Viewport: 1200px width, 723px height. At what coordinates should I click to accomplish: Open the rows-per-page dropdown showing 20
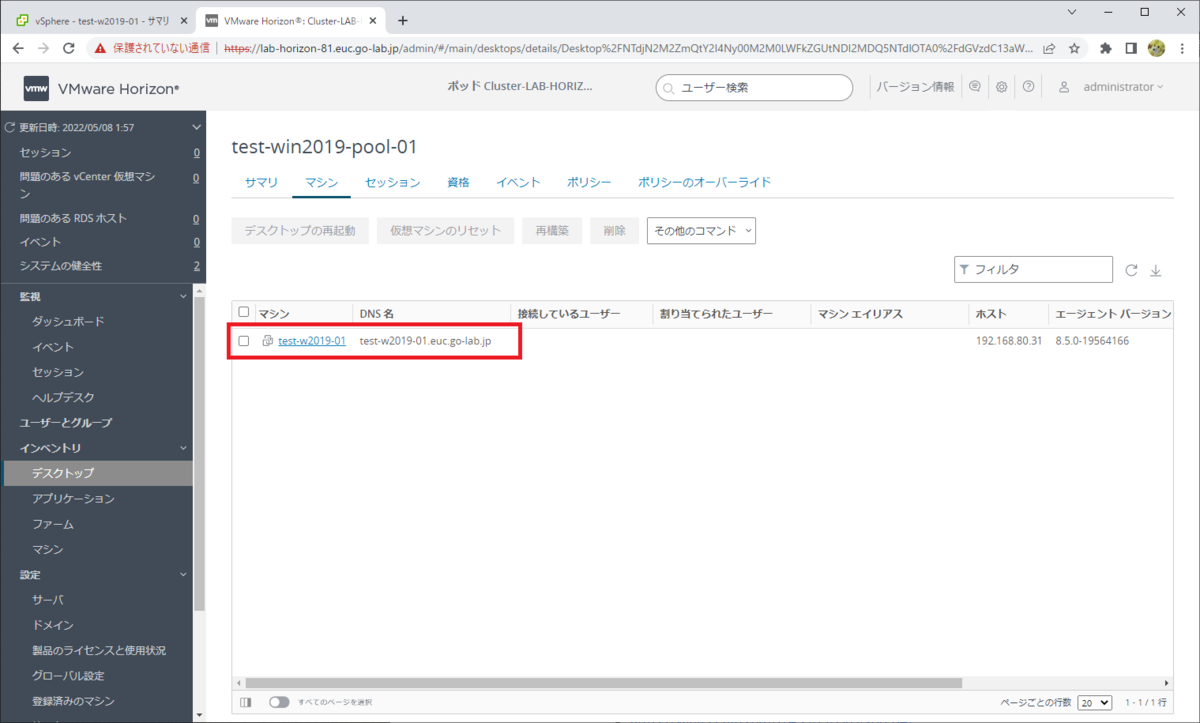tap(1094, 702)
